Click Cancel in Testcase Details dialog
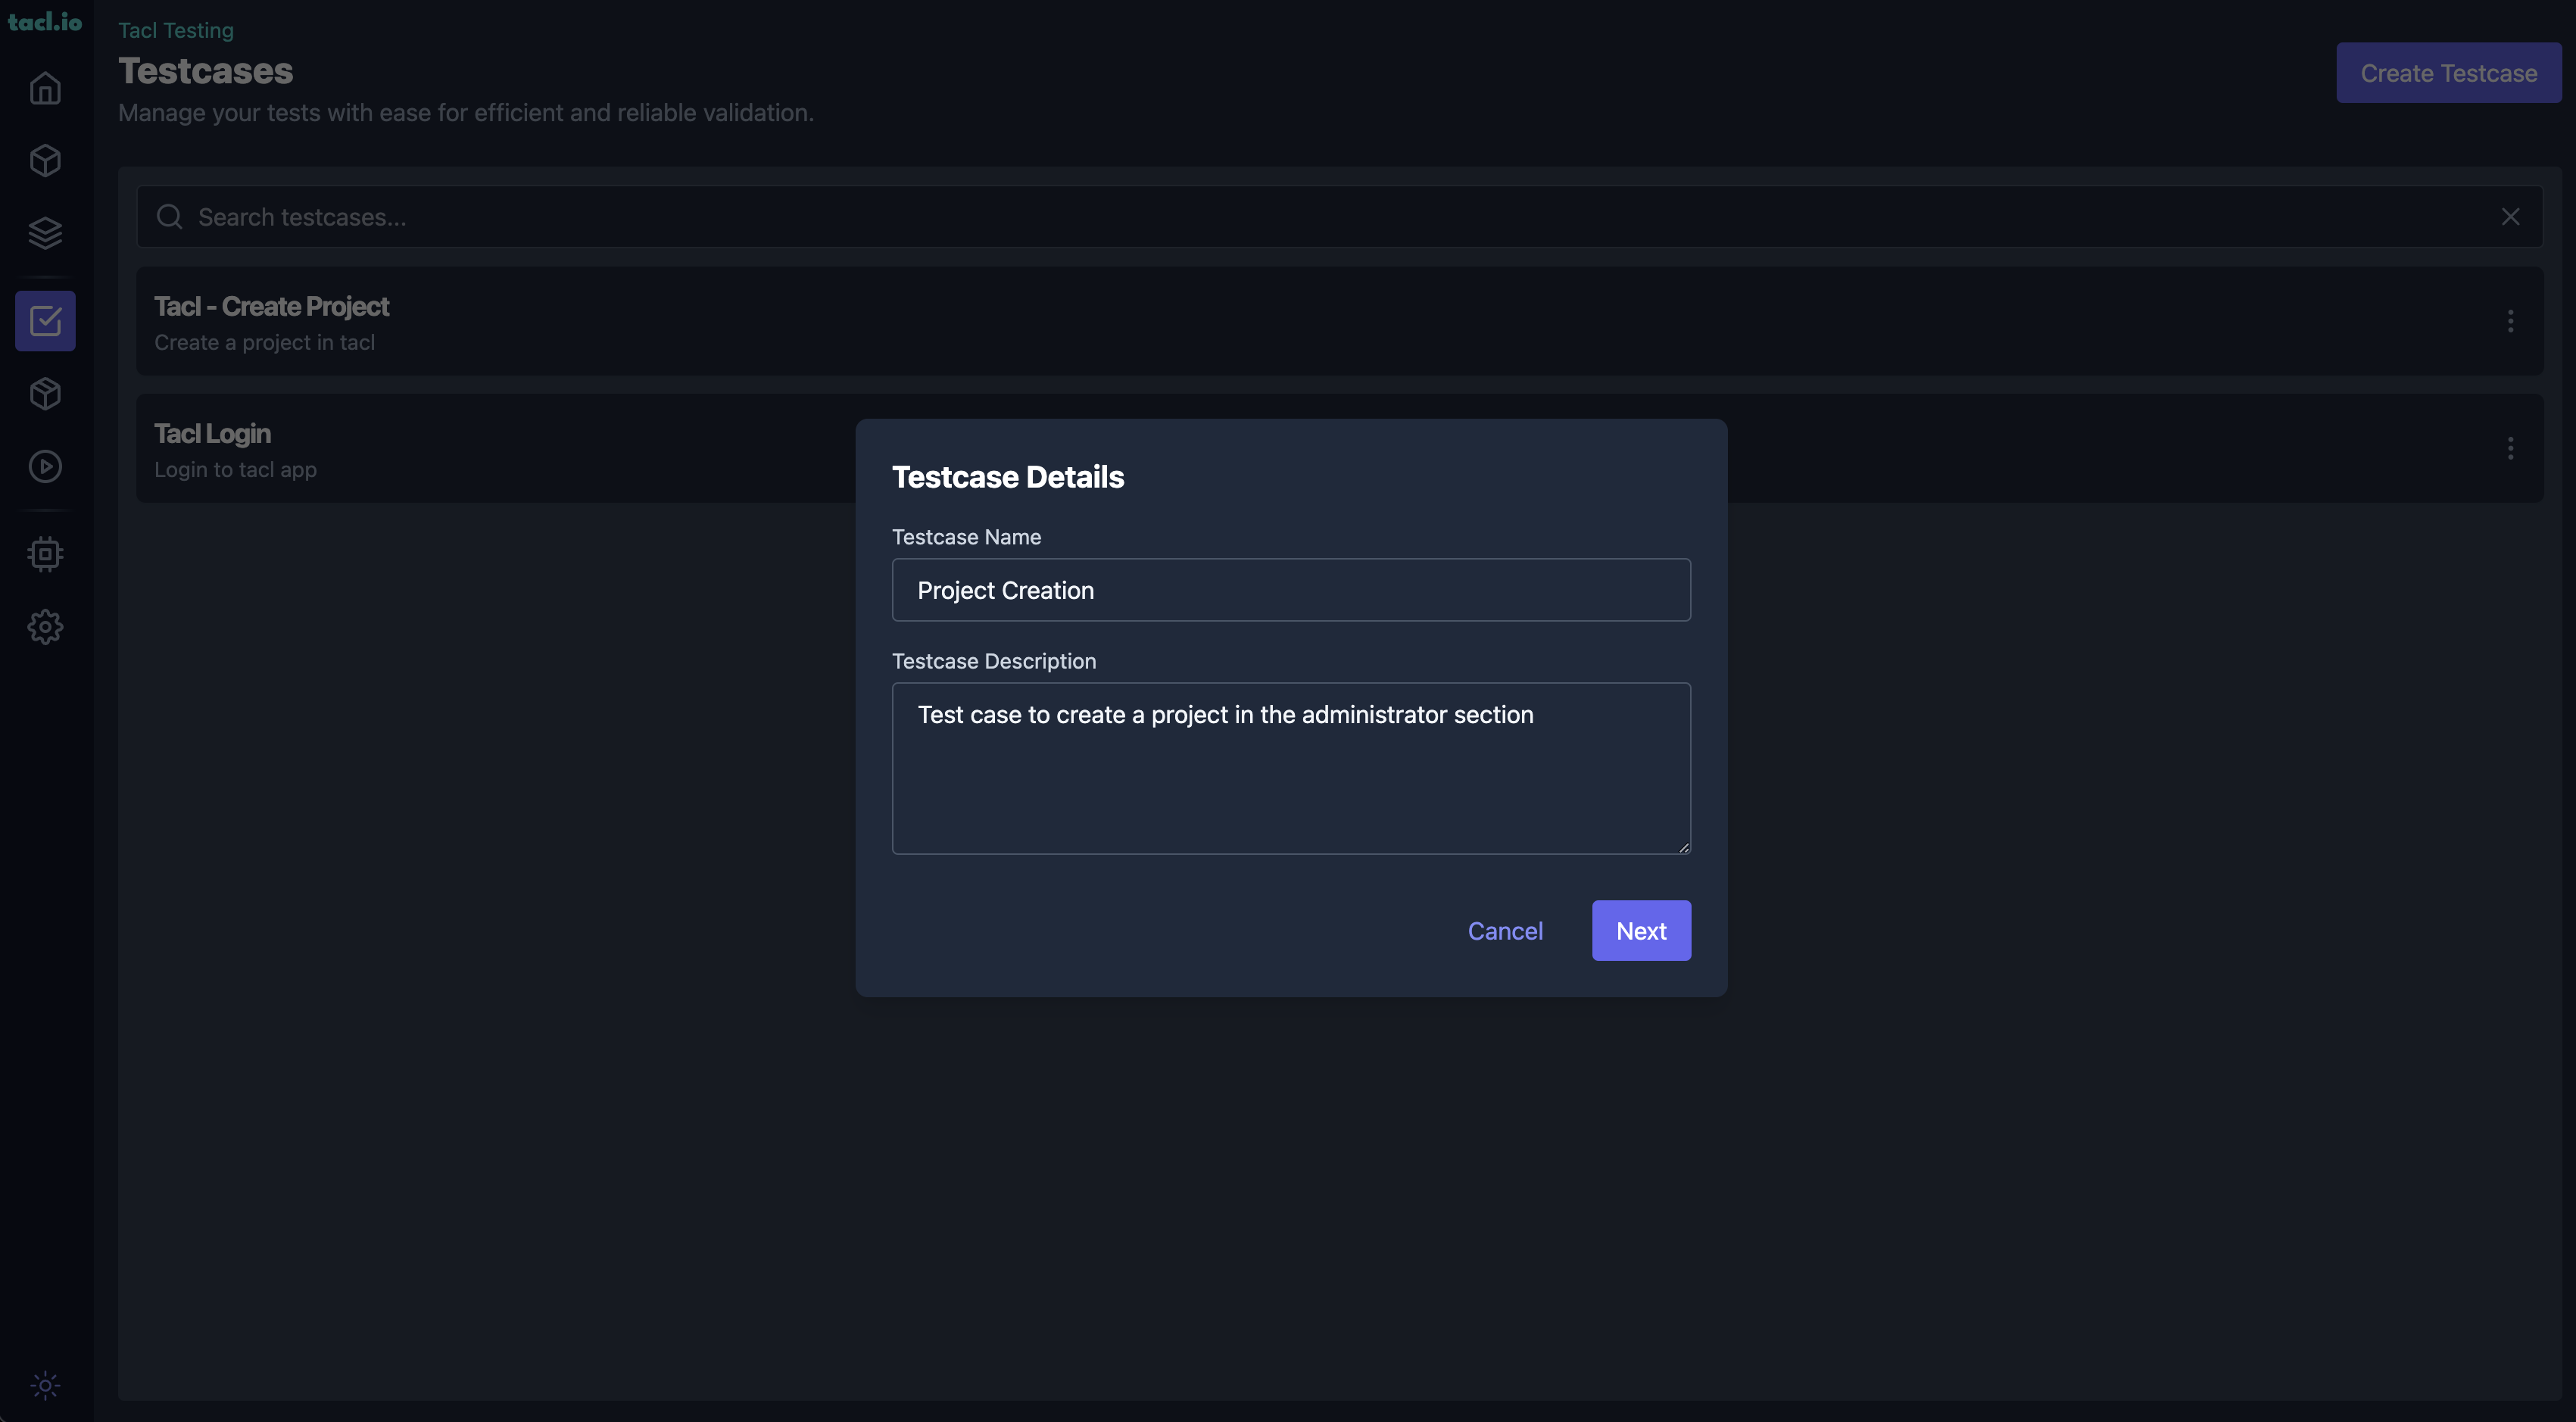 click(x=1505, y=931)
